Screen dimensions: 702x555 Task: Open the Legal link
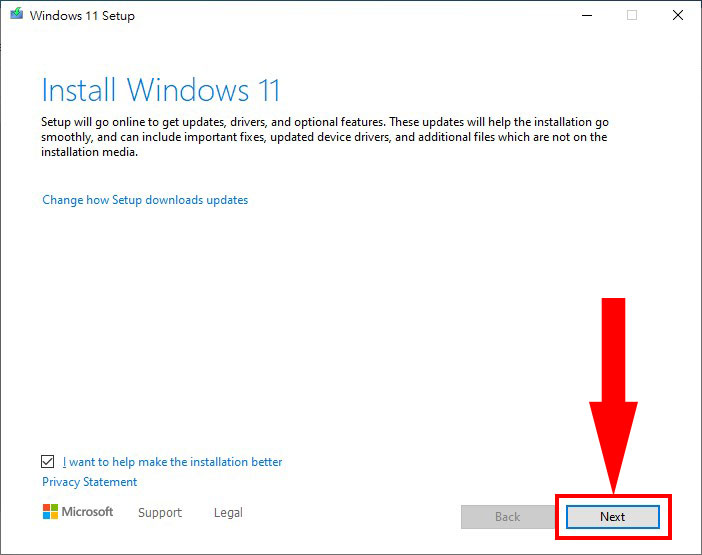click(228, 512)
